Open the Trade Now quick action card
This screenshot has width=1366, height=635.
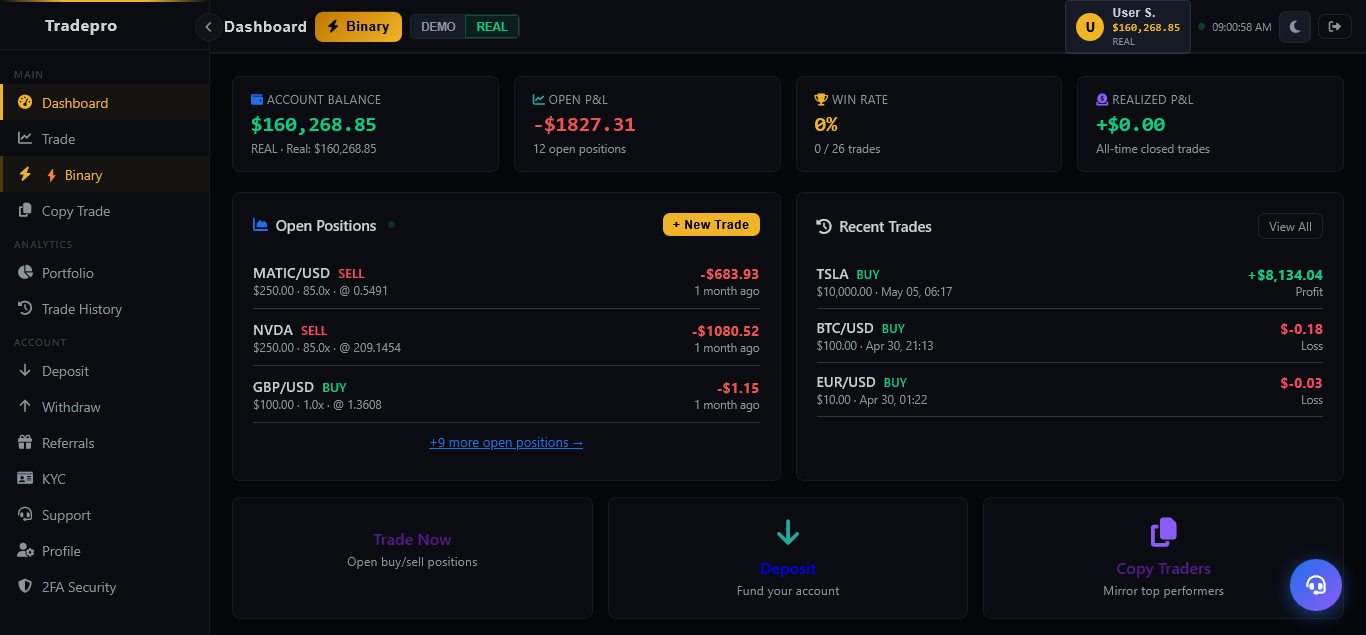click(x=412, y=558)
